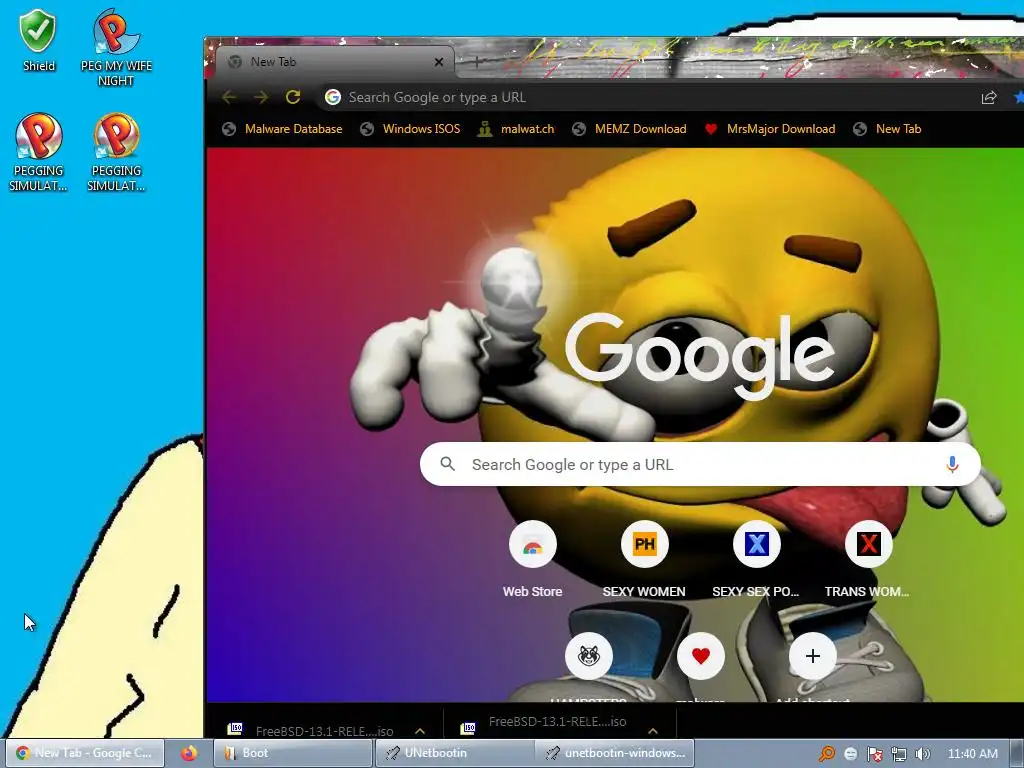Close the New Tab browser tab

[x=439, y=62]
